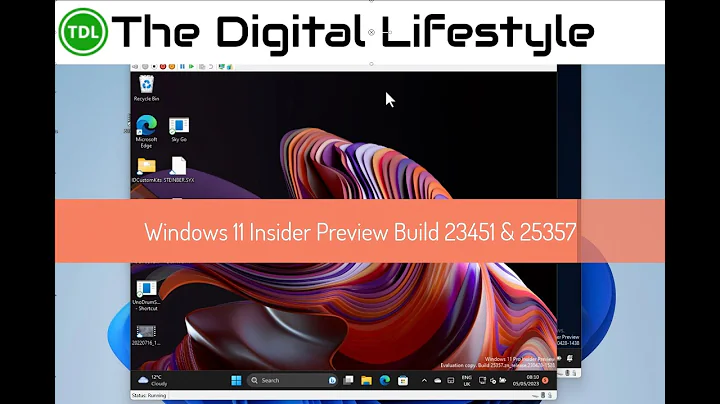This screenshot has width=720, height=404.
Task: Open the Sky Go desktop shortcut
Action: tap(179, 130)
